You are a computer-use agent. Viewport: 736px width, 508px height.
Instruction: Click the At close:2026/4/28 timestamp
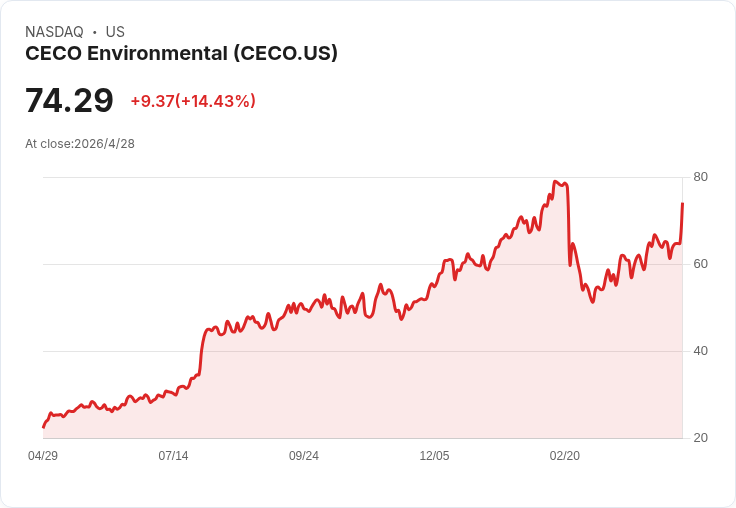pos(80,144)
